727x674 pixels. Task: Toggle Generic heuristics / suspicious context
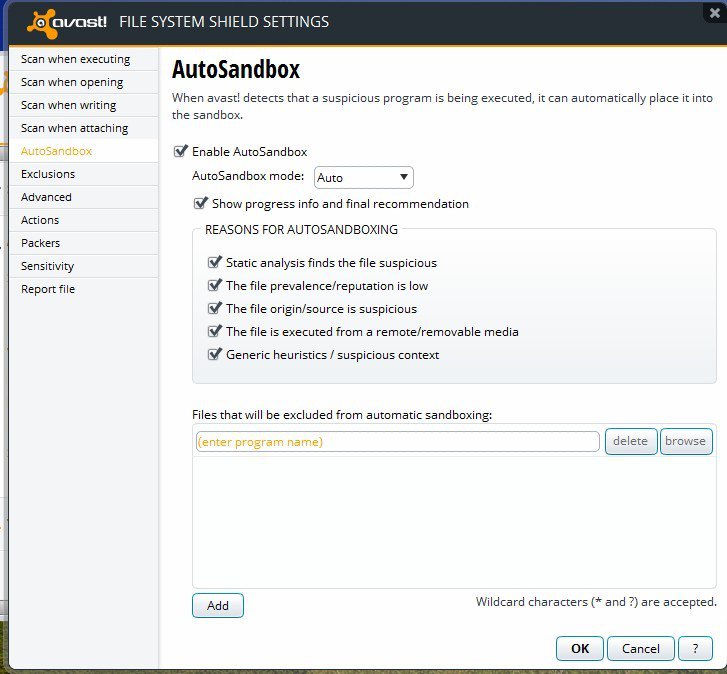(215, 354)
